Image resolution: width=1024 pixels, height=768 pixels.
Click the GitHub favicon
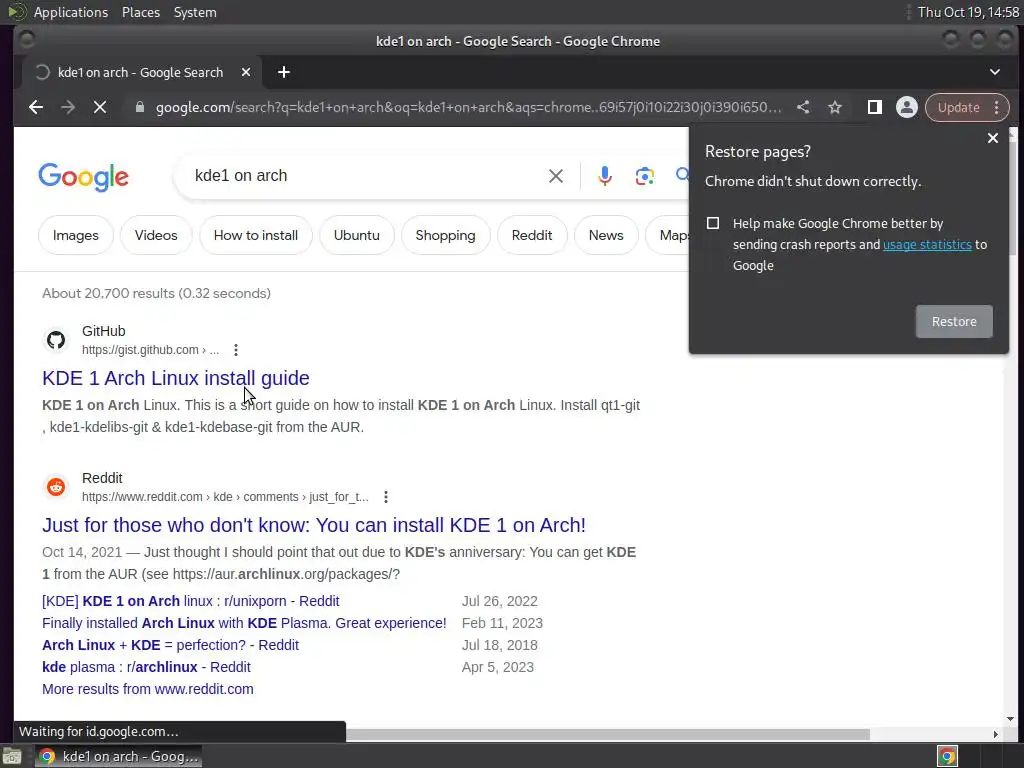[x=56, y=340]
